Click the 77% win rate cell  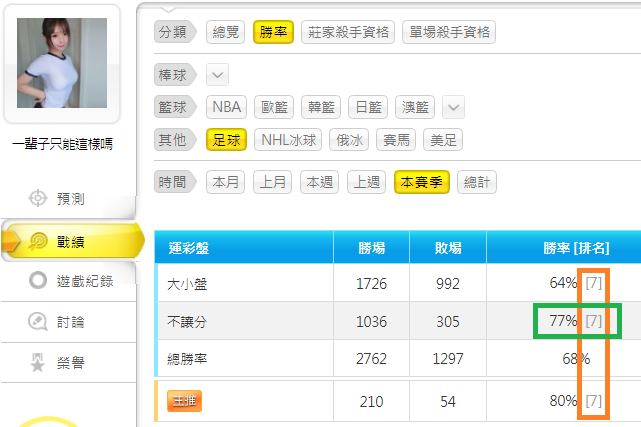pyautogui.click(x=563, y=321)
